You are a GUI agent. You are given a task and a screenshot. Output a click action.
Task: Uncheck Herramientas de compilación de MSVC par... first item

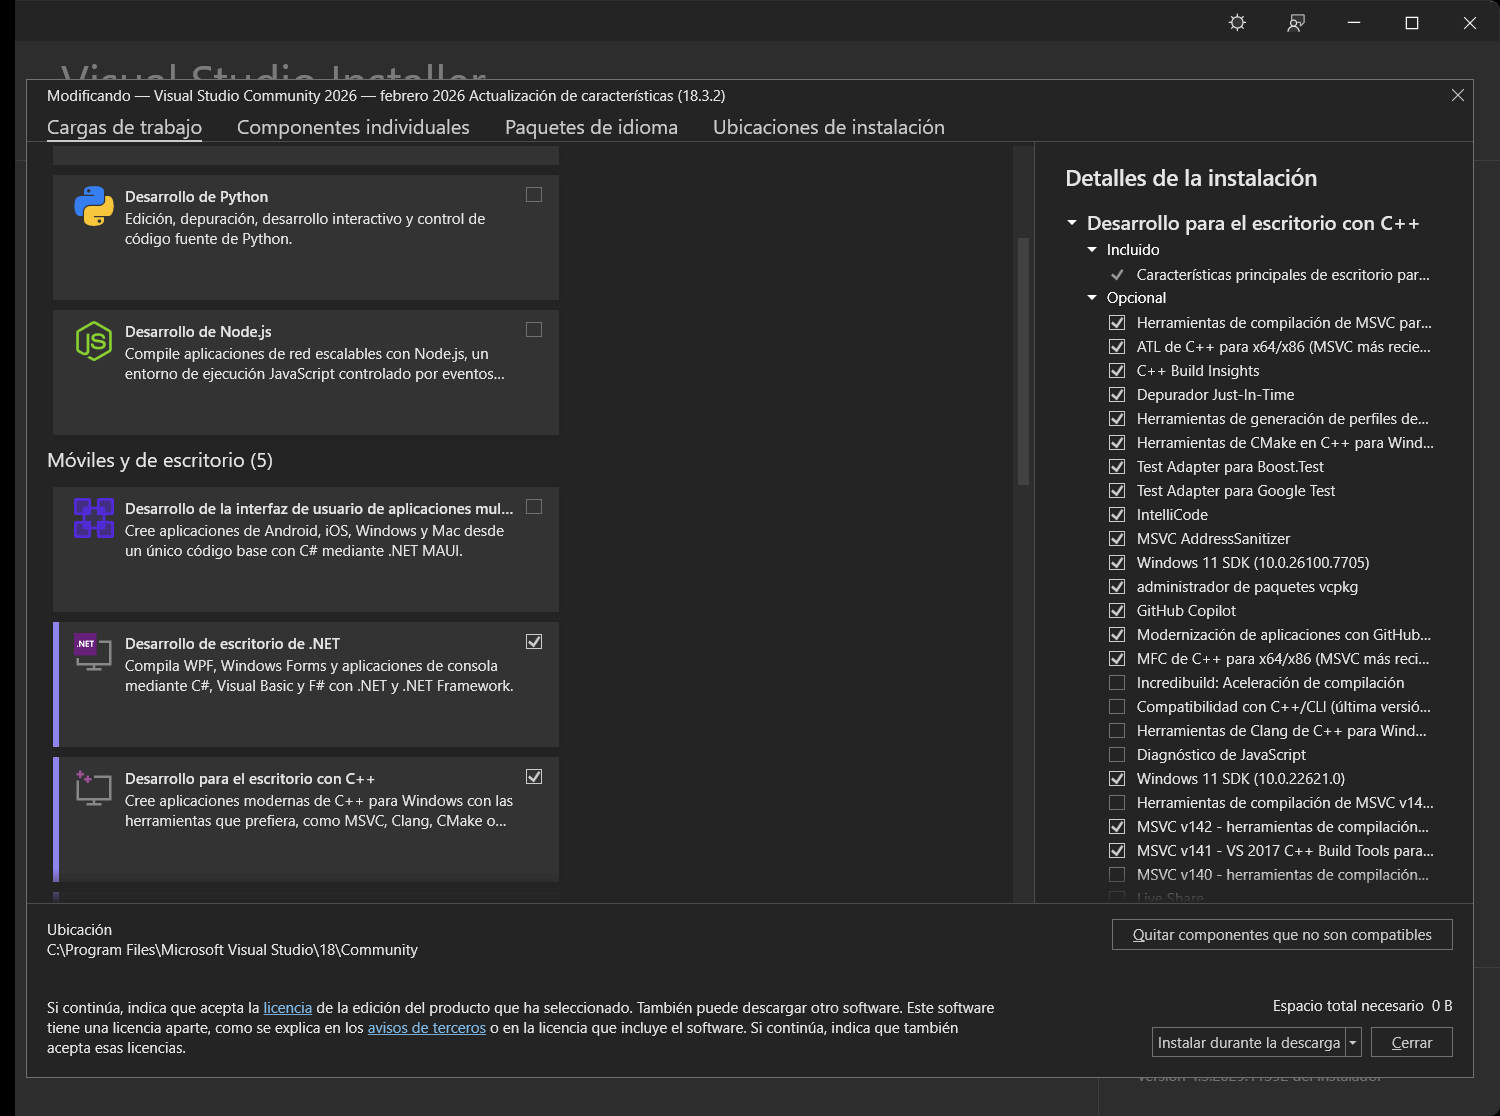point(1117,323)
